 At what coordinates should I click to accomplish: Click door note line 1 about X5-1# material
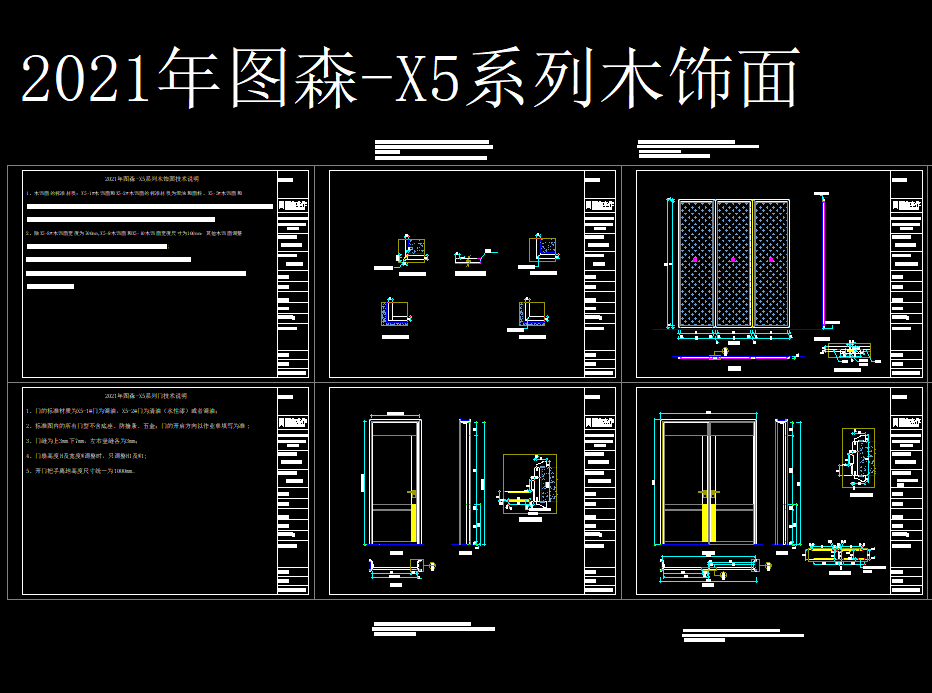122,411
